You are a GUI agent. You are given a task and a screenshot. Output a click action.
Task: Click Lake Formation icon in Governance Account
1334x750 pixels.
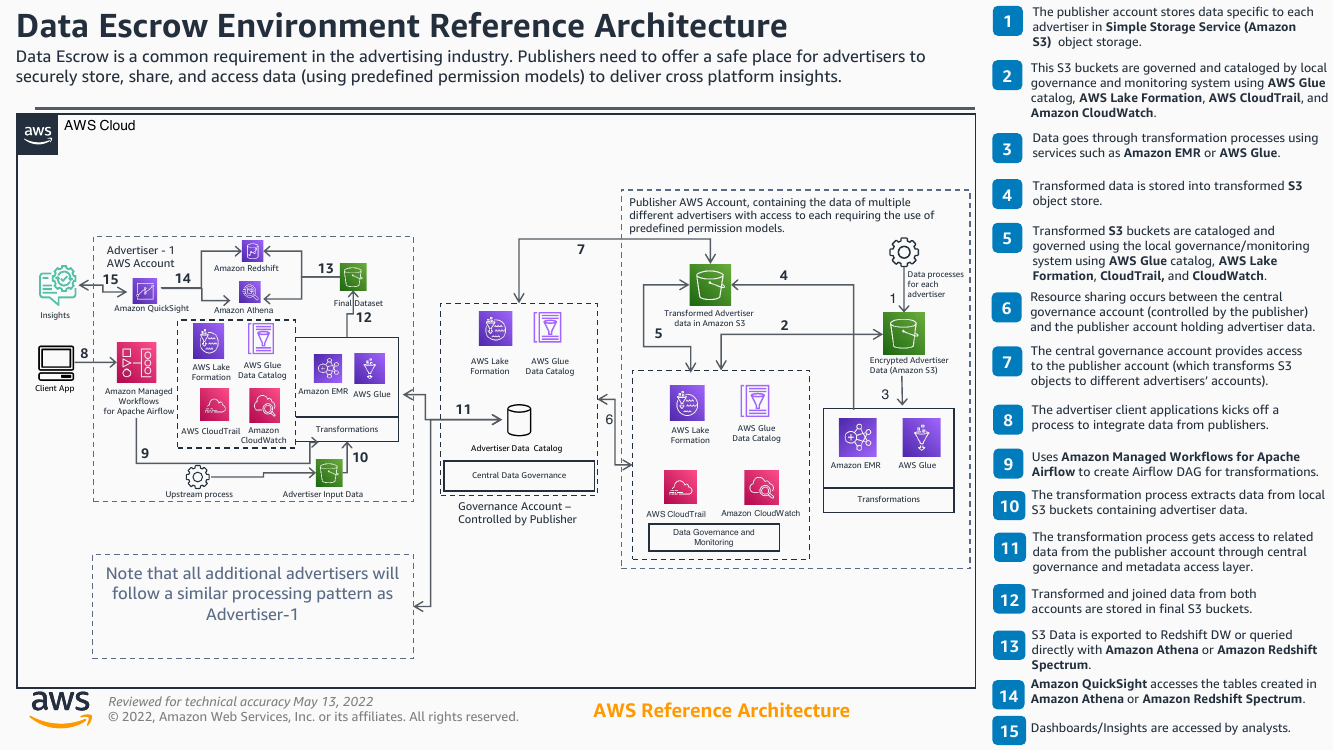(496, 329)
